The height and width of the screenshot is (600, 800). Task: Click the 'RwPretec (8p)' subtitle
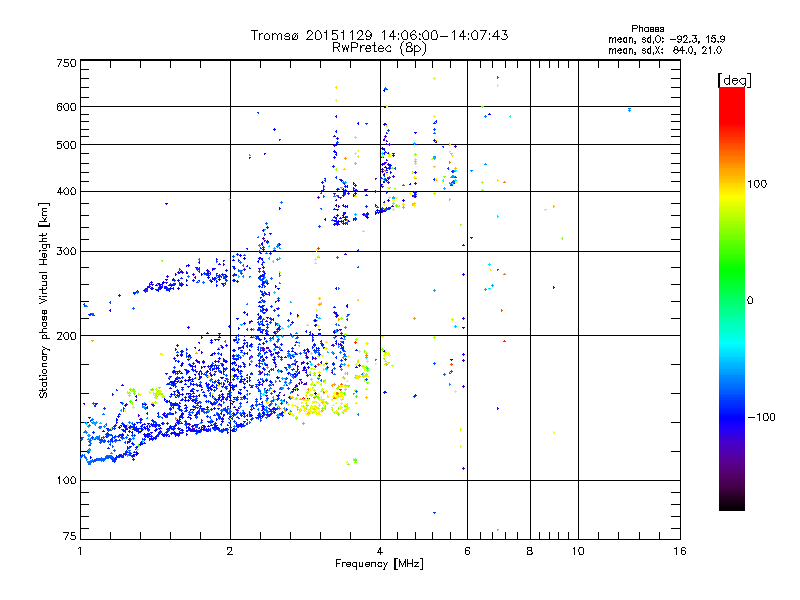[x=379, y=48]
